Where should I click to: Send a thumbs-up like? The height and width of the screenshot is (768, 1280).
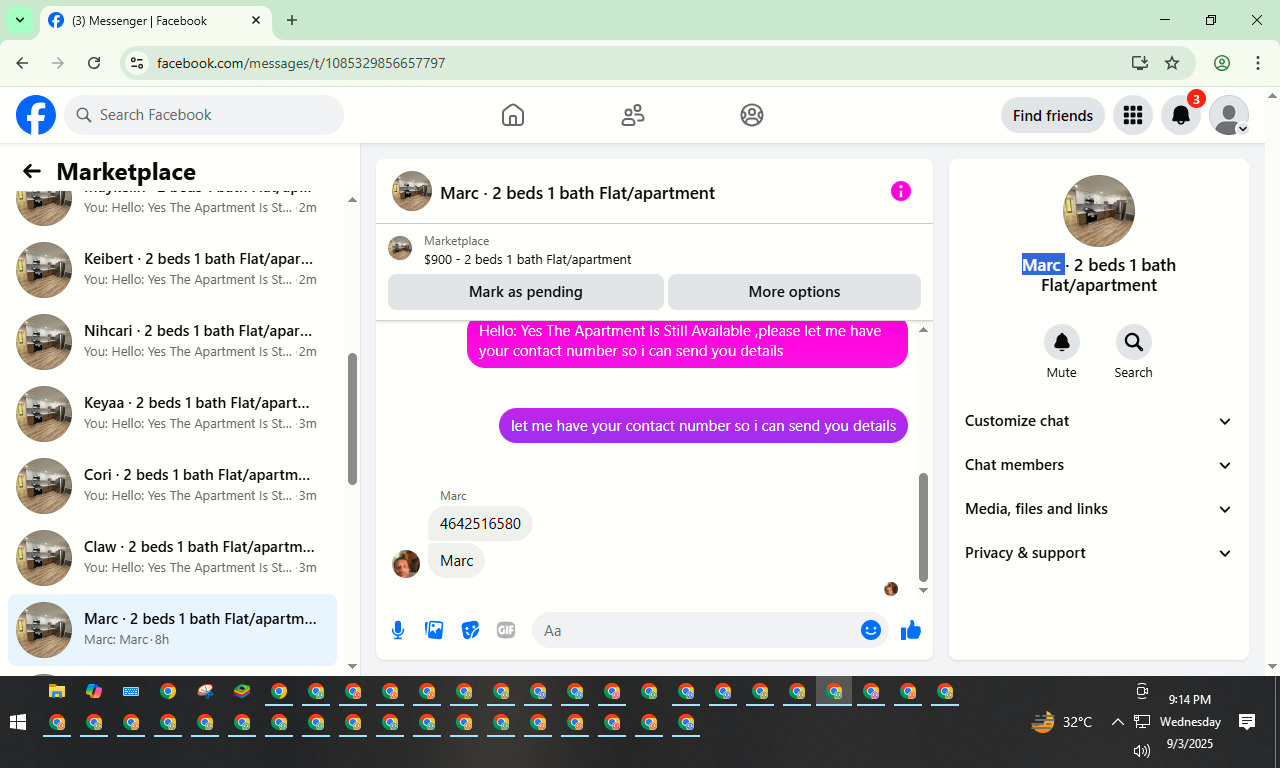911,630
